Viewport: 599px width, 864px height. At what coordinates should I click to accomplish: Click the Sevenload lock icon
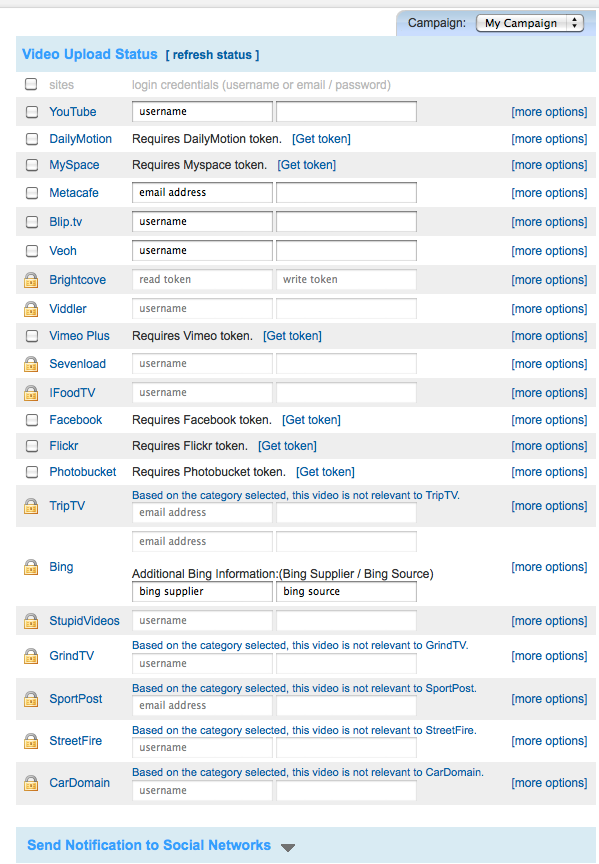click(31, 364)
